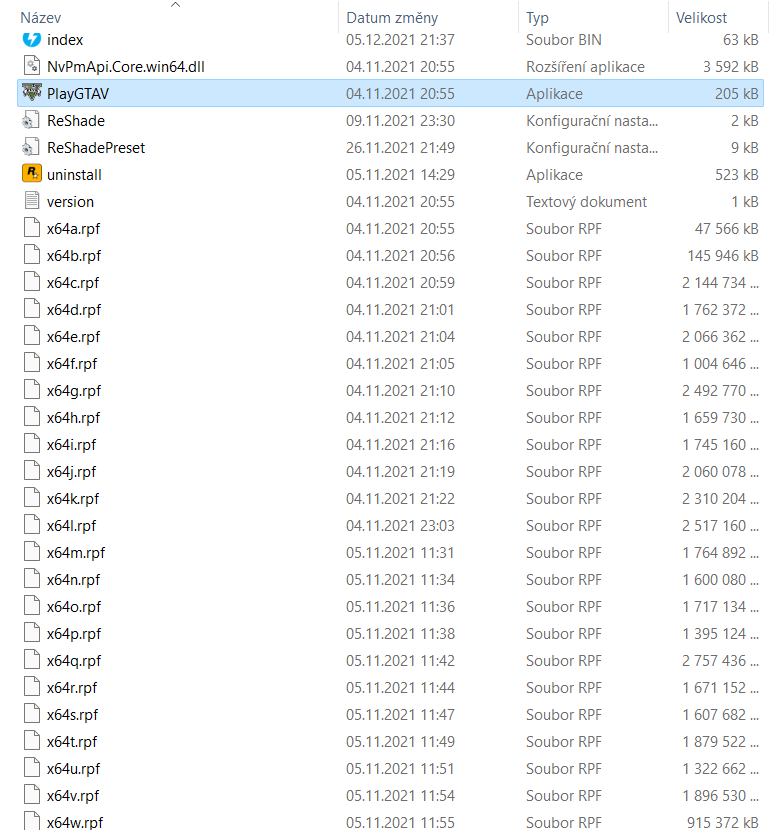Sort by the Typ column header

click(537, 18)
